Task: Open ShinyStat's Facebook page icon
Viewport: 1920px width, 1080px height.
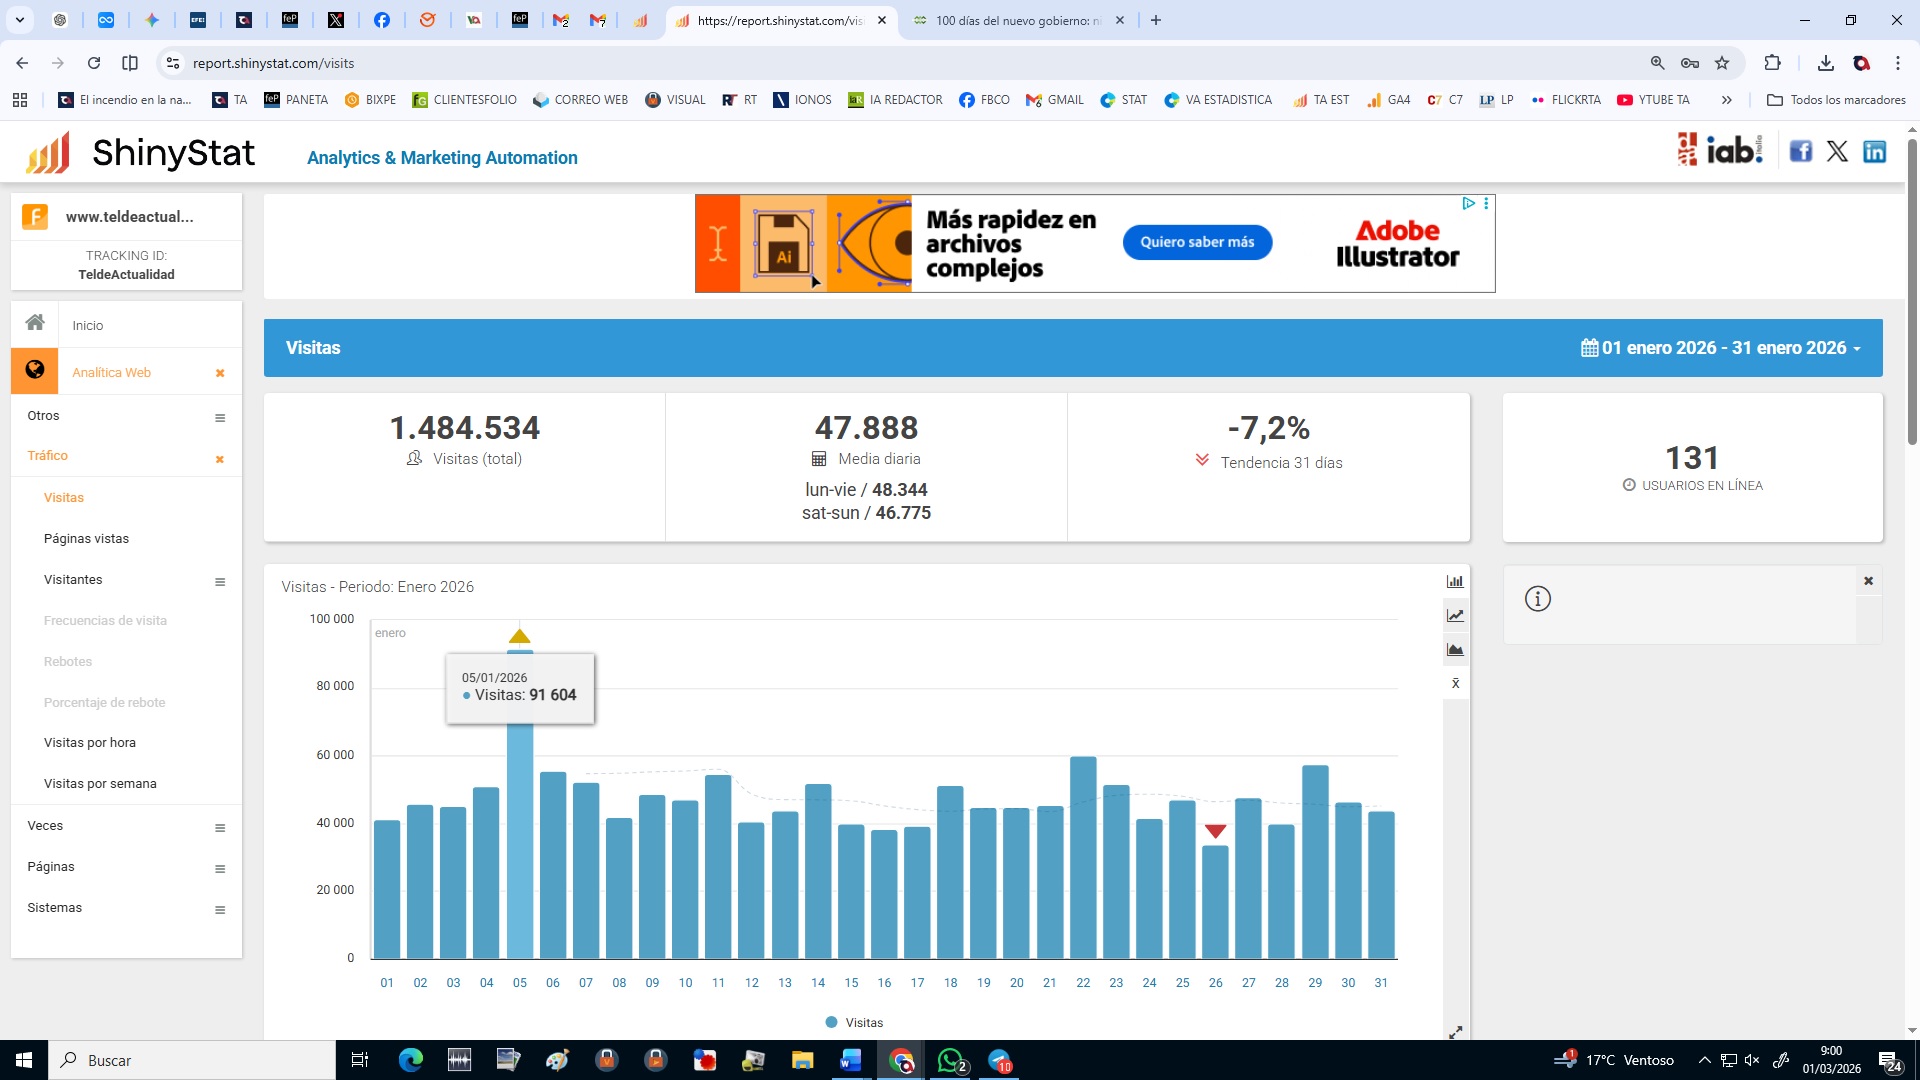Action: click(1800, 151)
